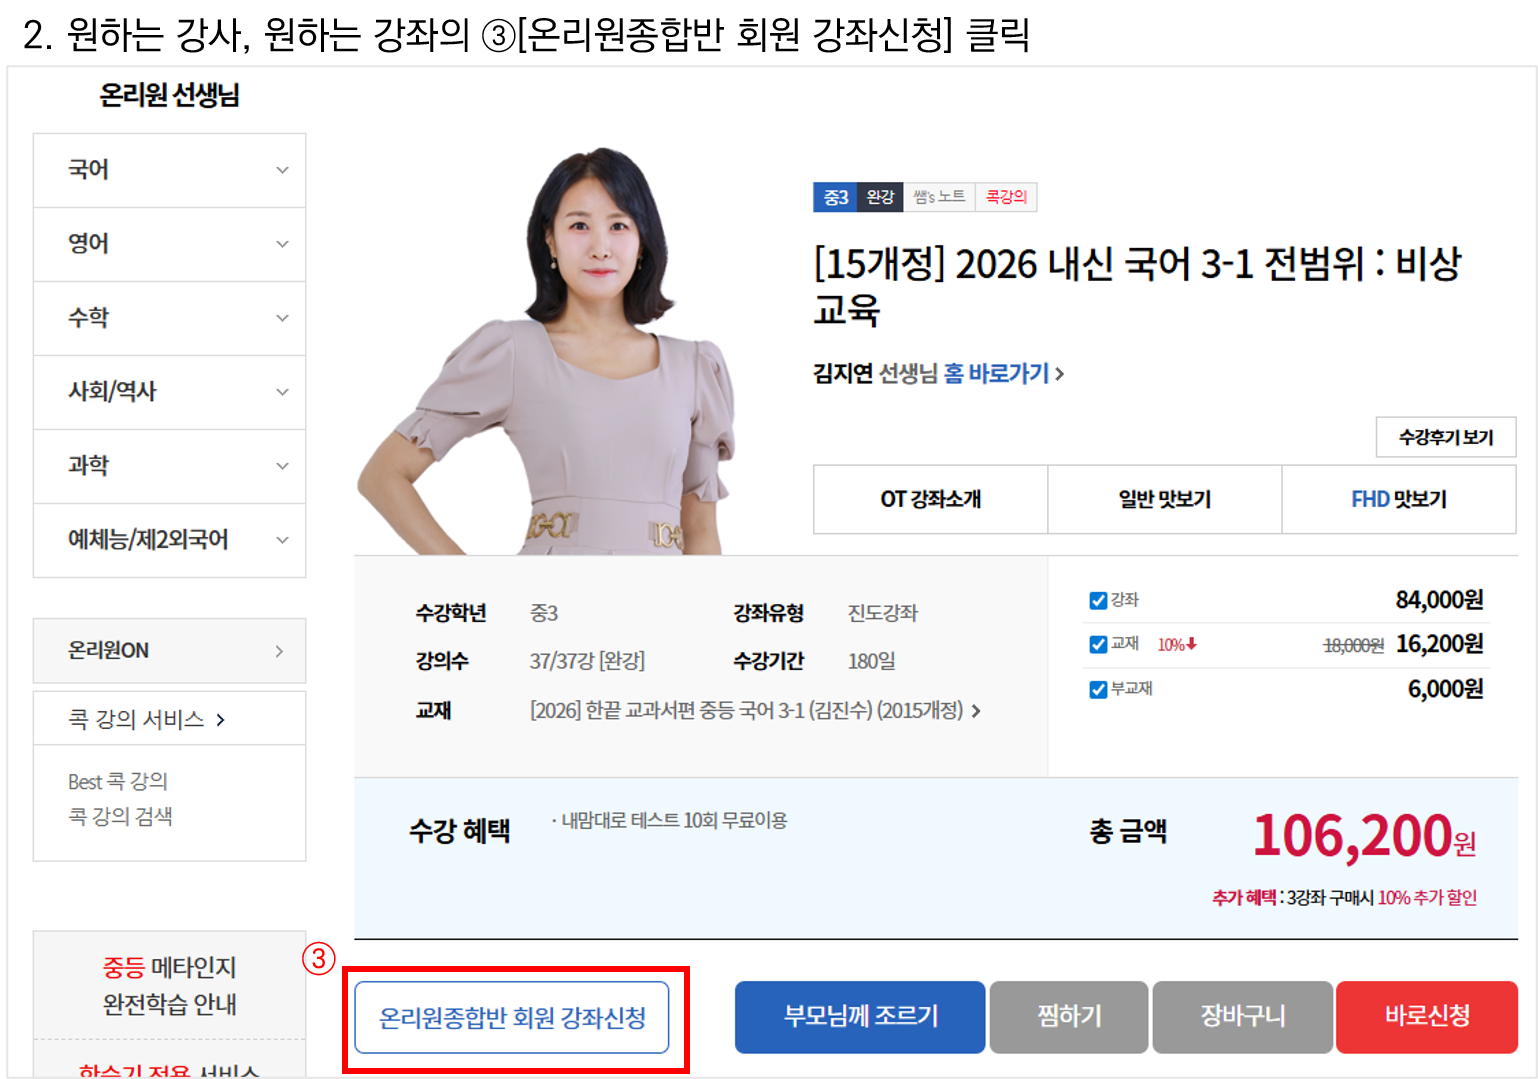This screenshot has height=1079, width=1538.
Task: Open the OT 강좌소개 tab
Action: 930,499
